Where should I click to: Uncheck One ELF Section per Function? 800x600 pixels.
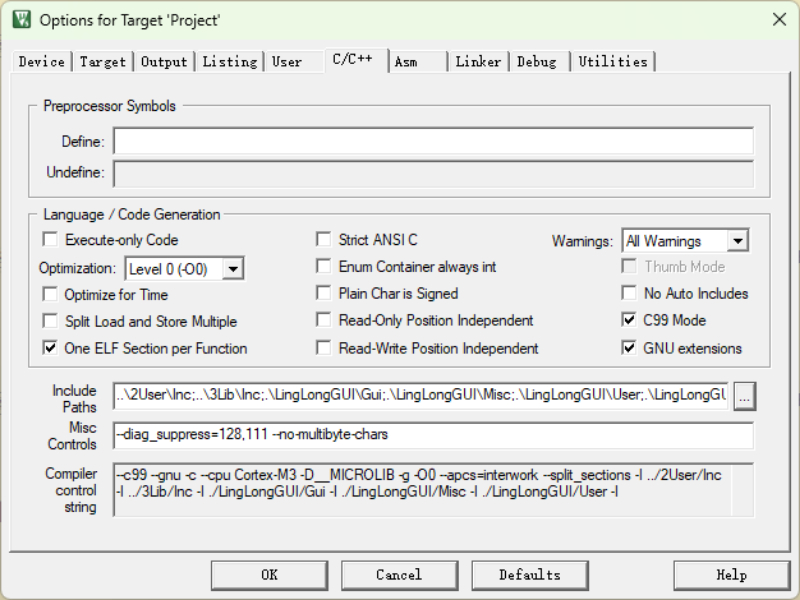tap(50, 348)
